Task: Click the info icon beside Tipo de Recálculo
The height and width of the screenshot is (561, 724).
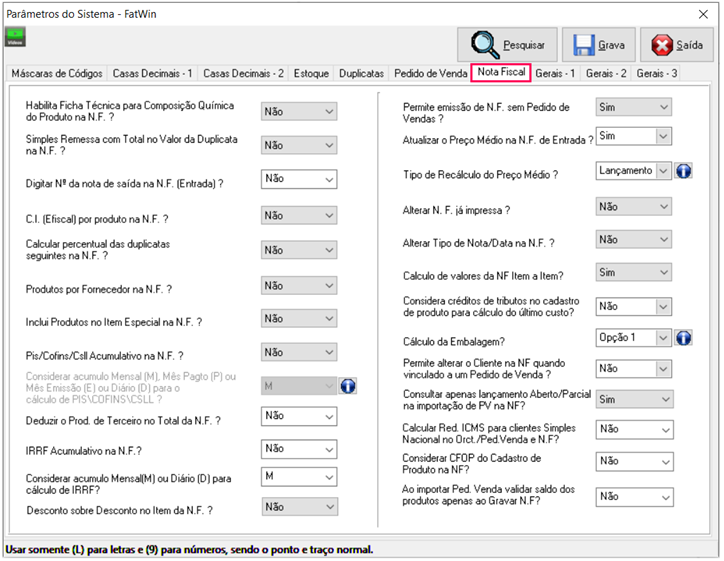Action: coord(684,172)
